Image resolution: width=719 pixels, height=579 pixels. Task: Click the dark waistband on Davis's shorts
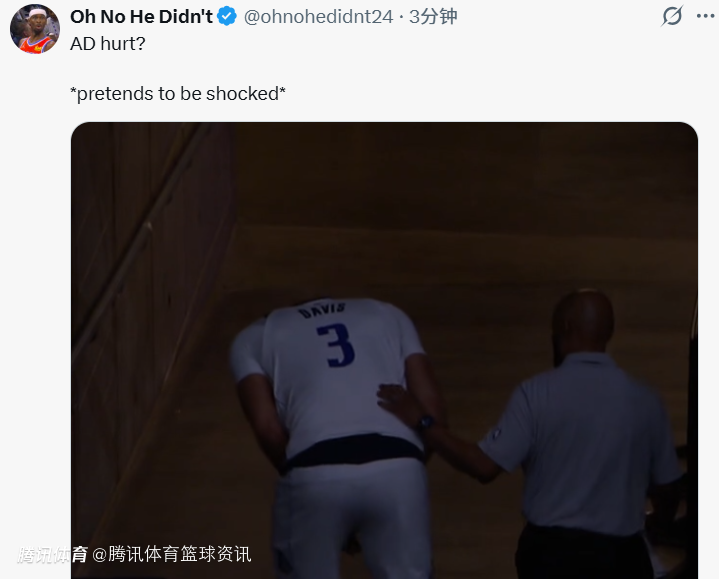pos(355,450)
